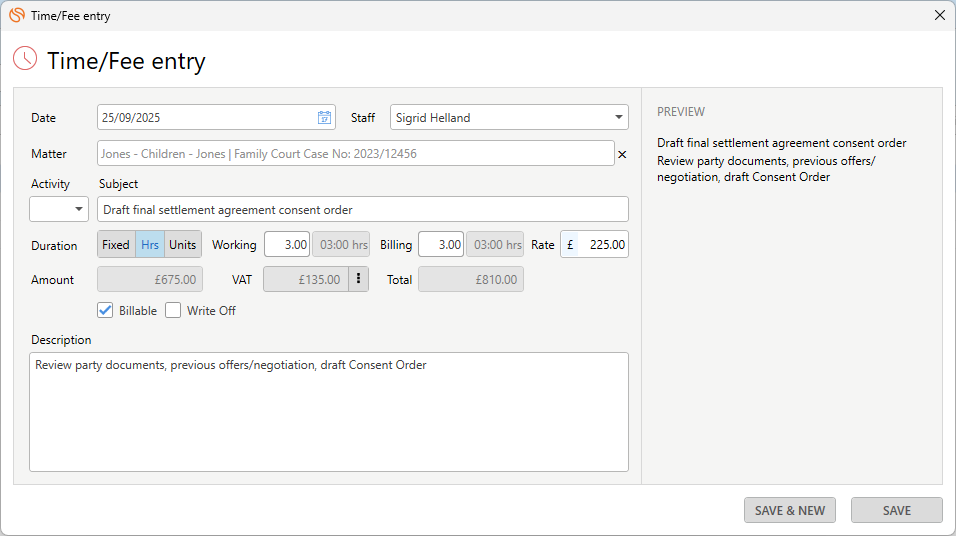The height and width of the screenshot is (536, 956).
Task: Enable the Write Off checkbox
Action: pos(173,310)
